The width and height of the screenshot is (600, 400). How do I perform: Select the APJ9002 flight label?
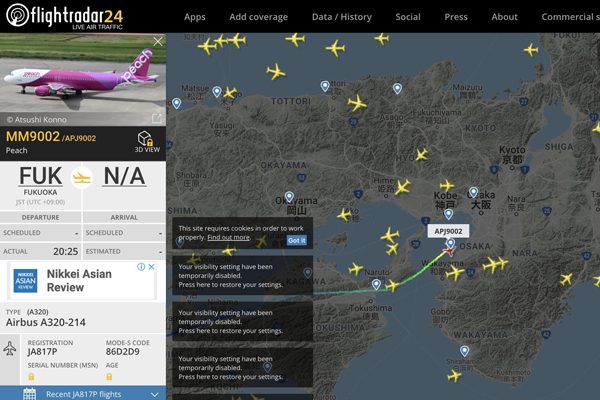click(448, 231)
